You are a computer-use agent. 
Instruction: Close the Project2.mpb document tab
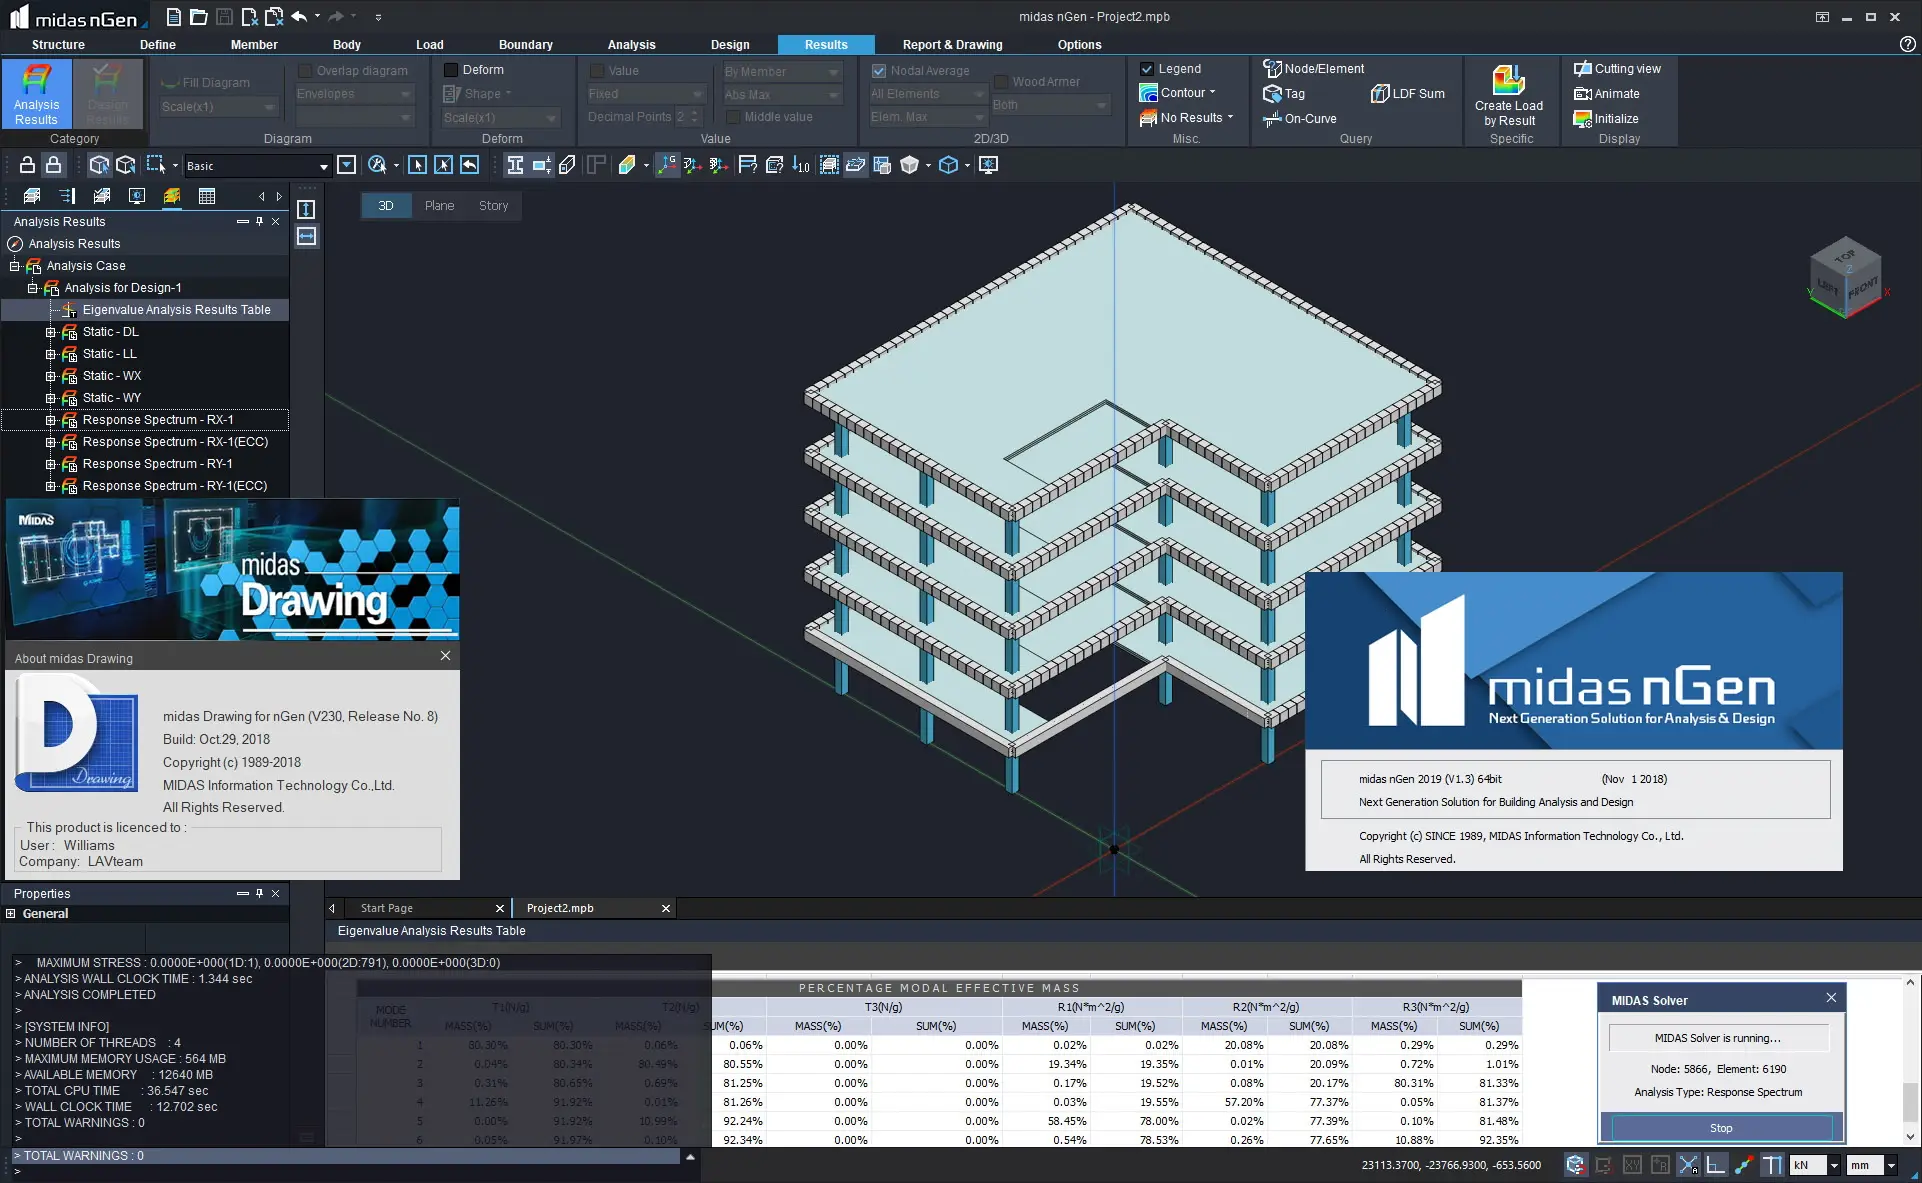pos(666,908)
